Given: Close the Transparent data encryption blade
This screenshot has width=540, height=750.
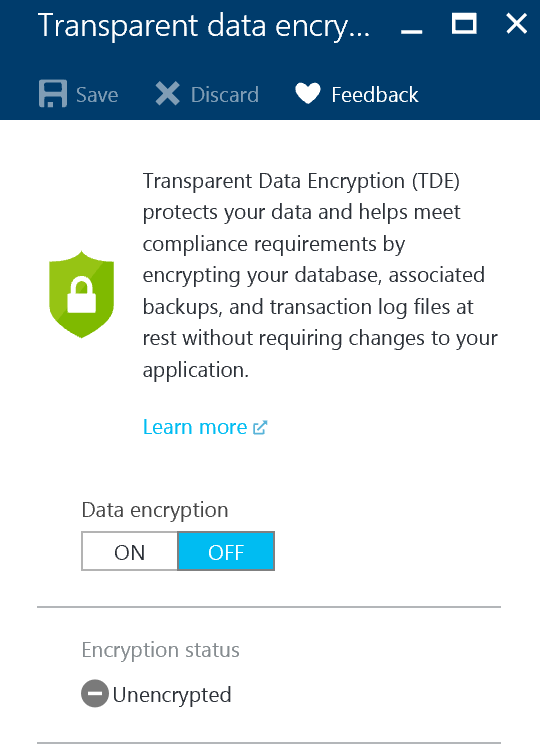Looking at the screenshot, I should (x=517, y=23).
